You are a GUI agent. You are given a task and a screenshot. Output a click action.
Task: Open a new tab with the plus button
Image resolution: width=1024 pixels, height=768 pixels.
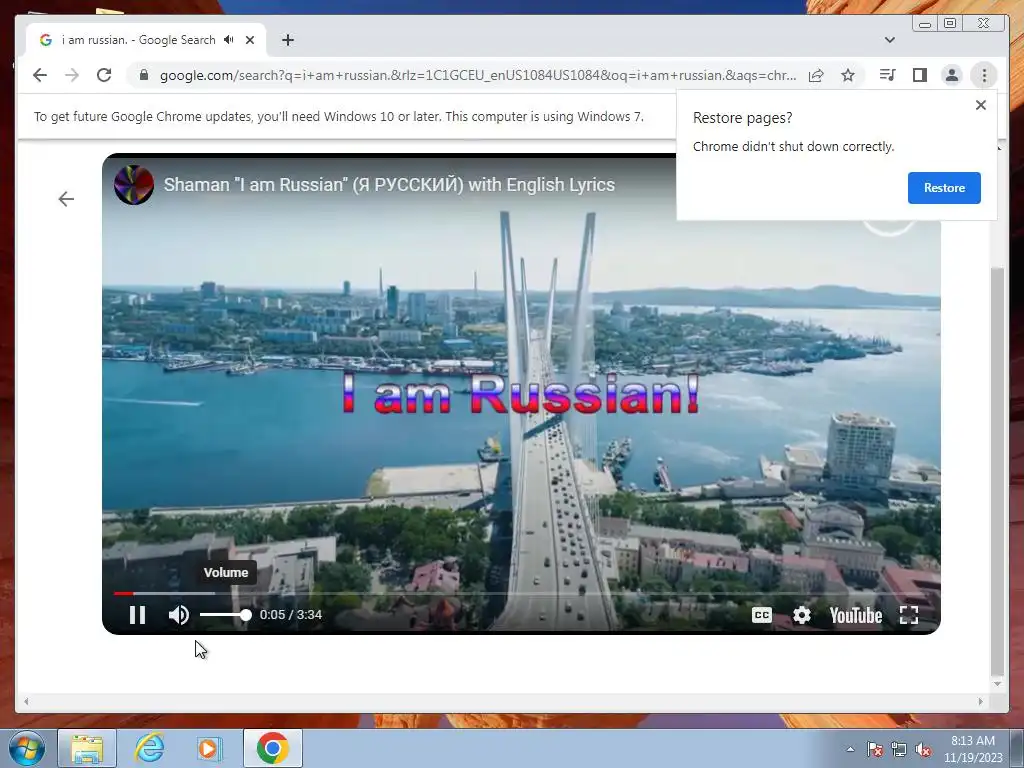coord(288,40)
